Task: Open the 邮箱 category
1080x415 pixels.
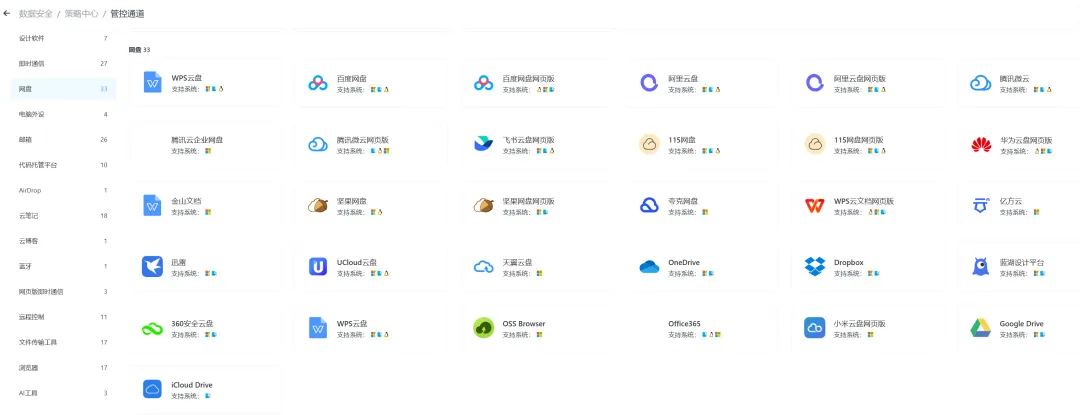Action: pyautogui.click(x=63, y=140)
